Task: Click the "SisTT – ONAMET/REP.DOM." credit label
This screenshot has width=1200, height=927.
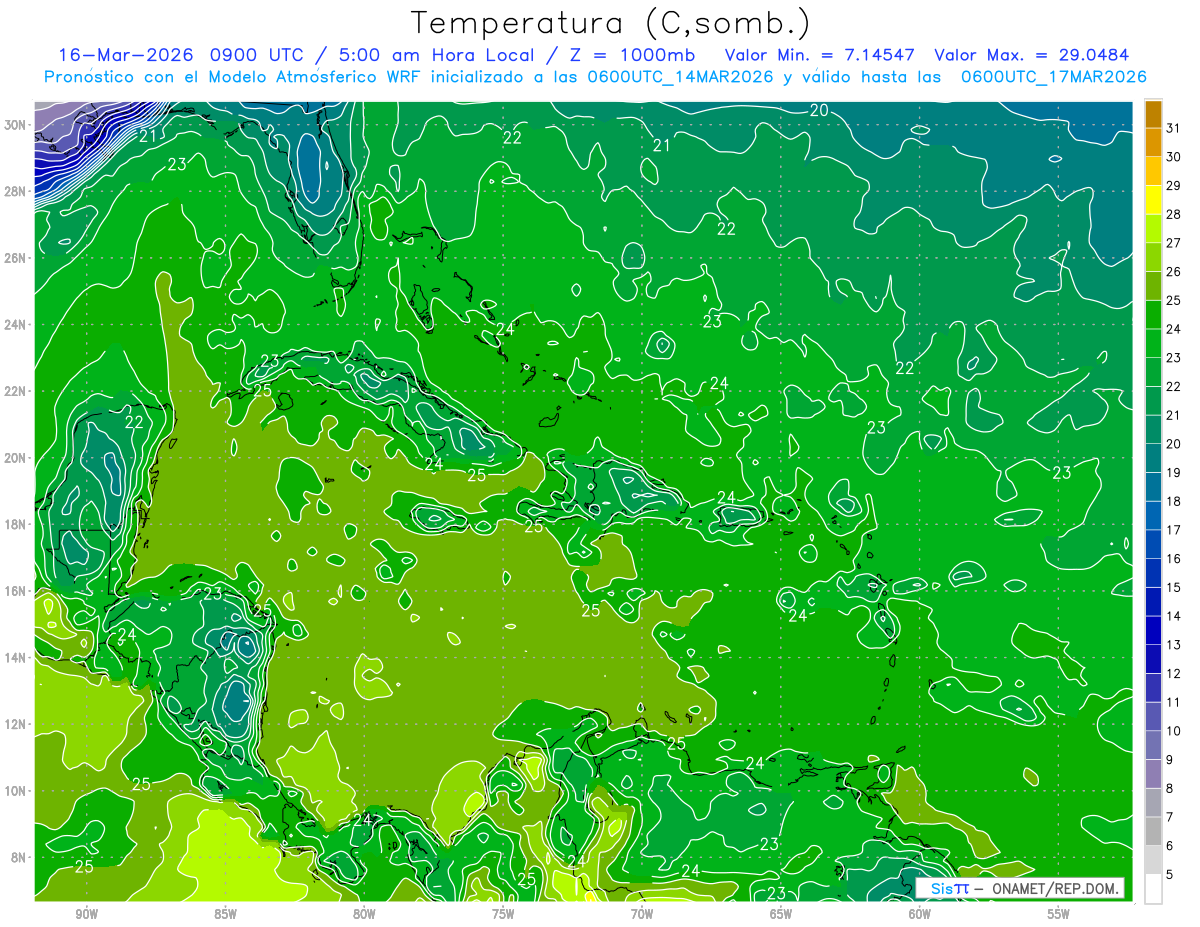Action: click(x=1019, y=888)
